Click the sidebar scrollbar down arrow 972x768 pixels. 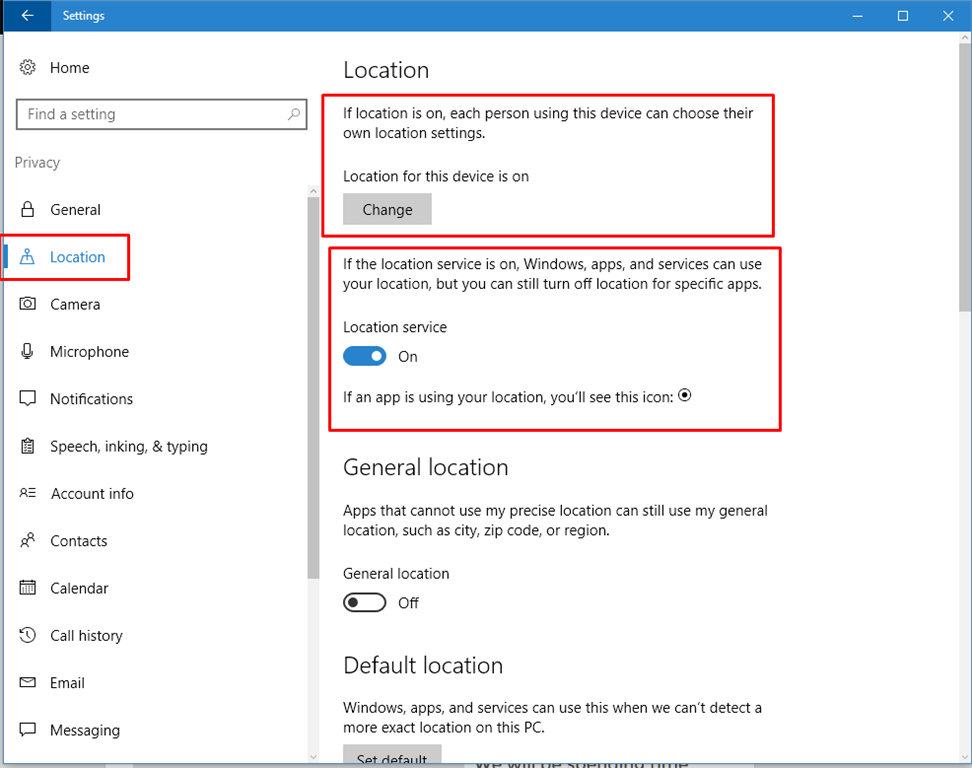click(x=313, y=756)
